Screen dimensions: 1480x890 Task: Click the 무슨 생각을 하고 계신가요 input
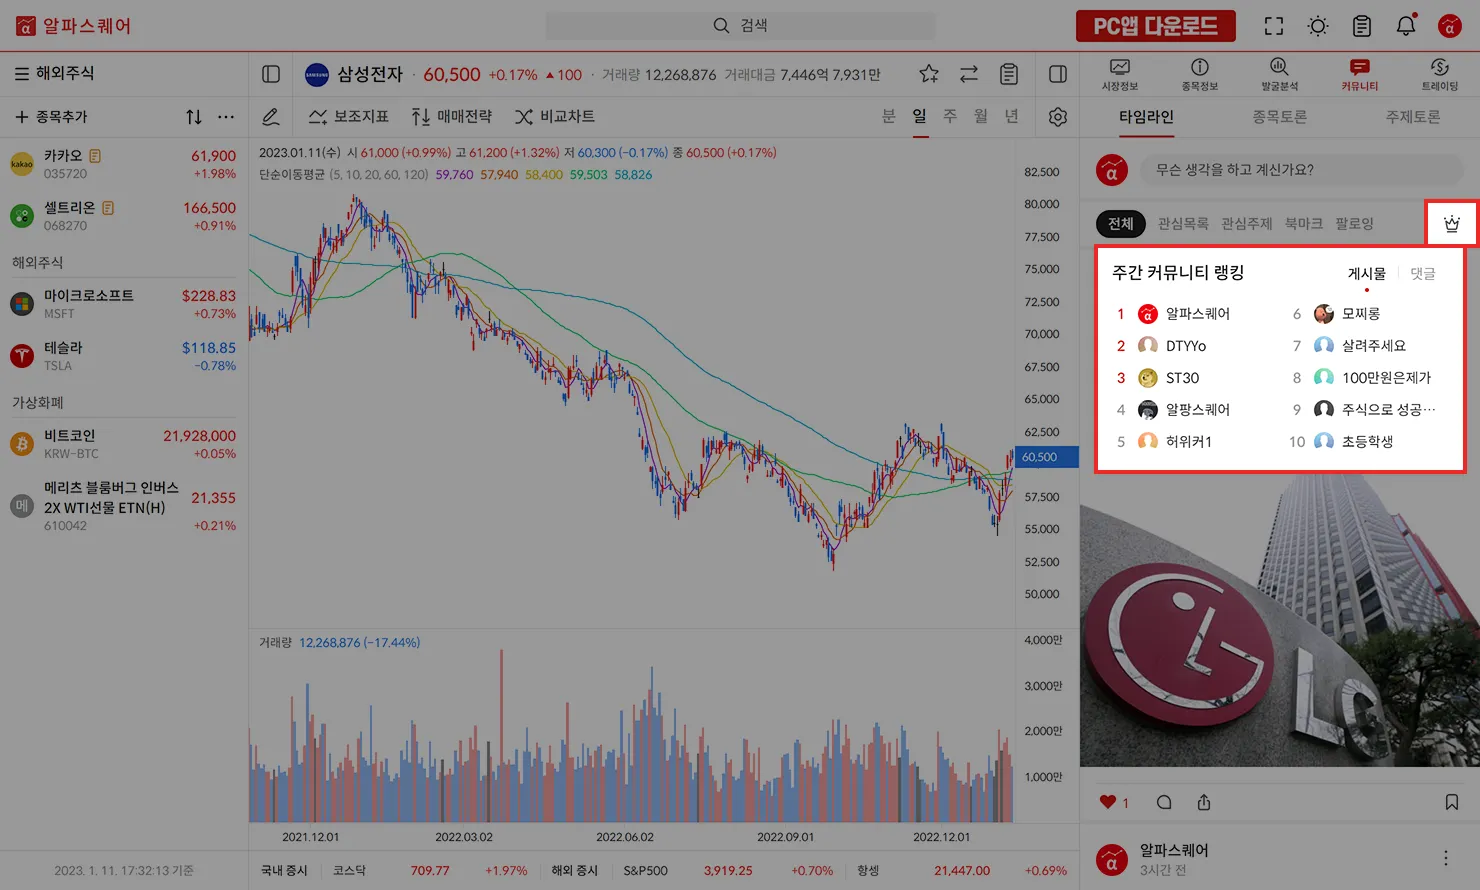coord(1301,170)
